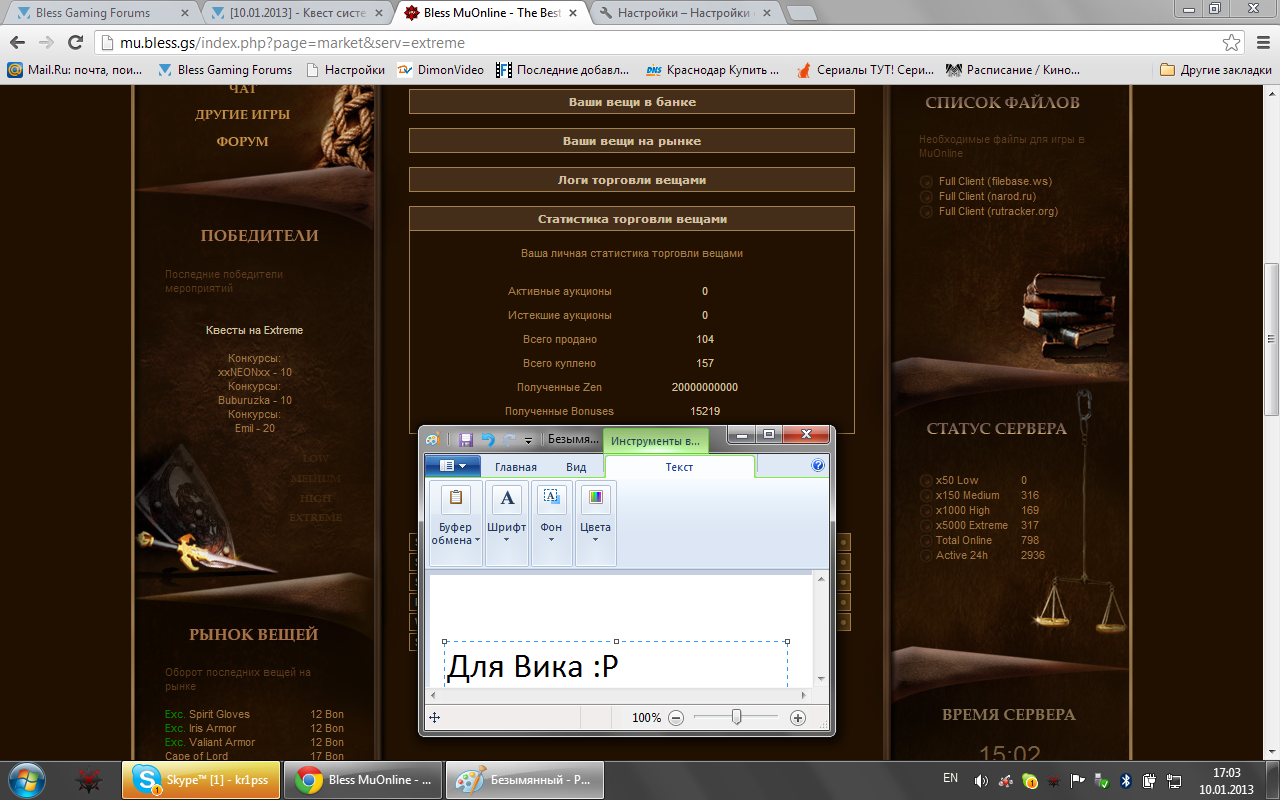The width and height of the screenshot is (1280, 800).
Task: Open the Full Client (rutracker.org) link
Action: coord(997,211)
